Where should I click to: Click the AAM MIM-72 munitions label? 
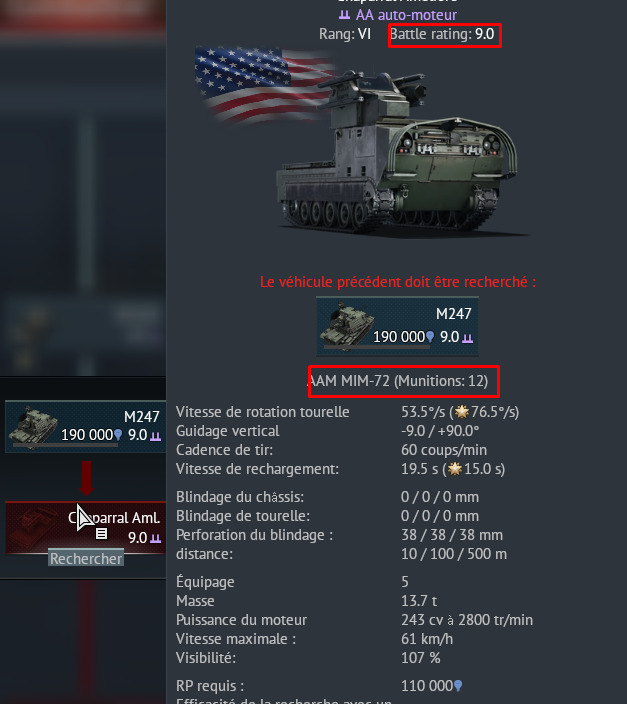pyautogui.click(x=398, y=381)
